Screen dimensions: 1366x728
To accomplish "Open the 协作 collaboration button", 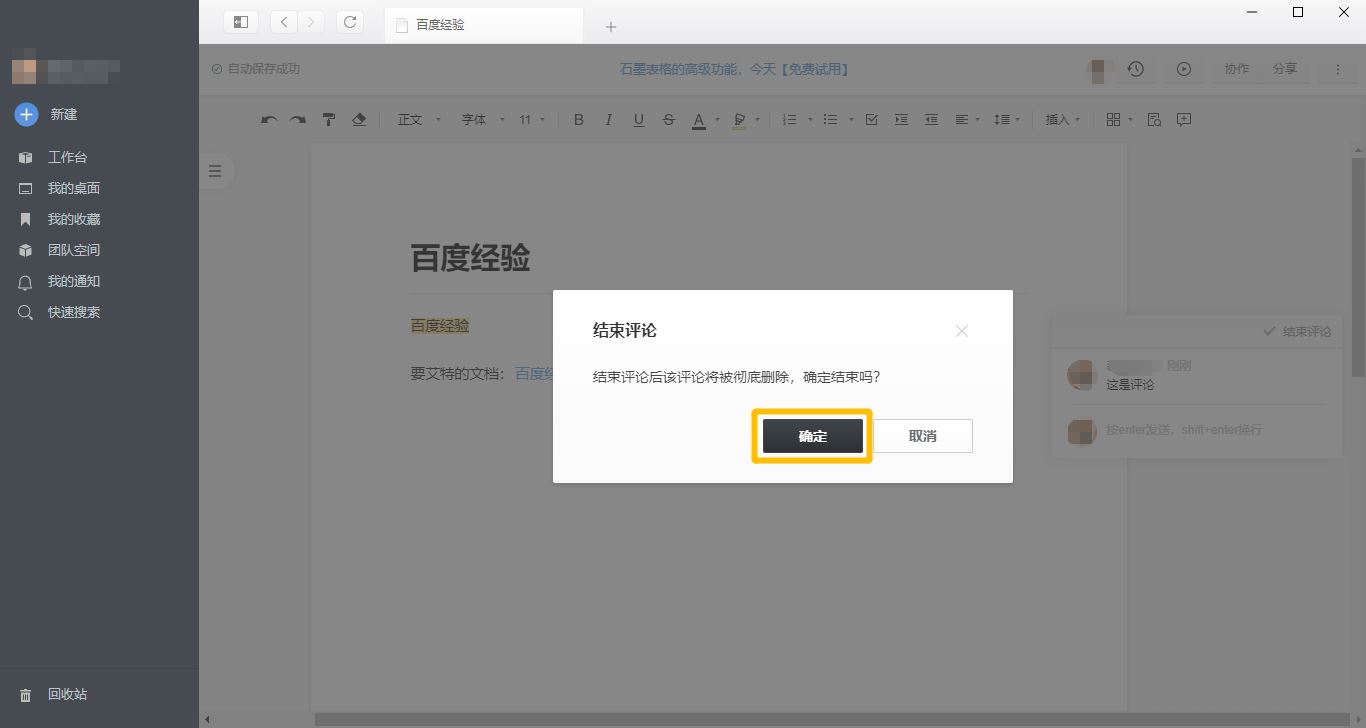I will click(1237, 69).
